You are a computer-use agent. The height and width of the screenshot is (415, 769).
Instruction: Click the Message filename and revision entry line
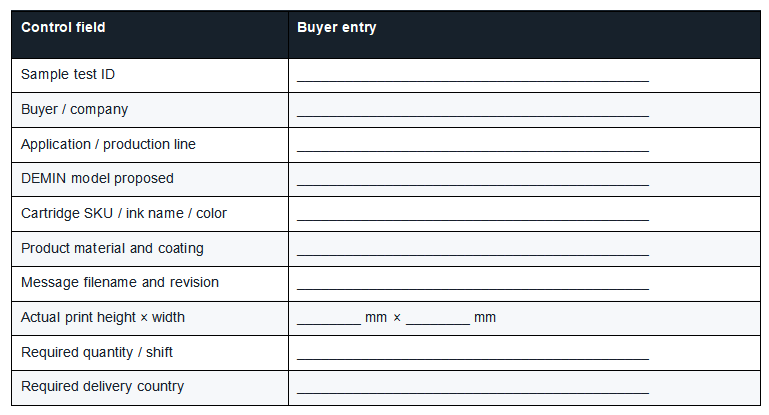pos(473,284)
